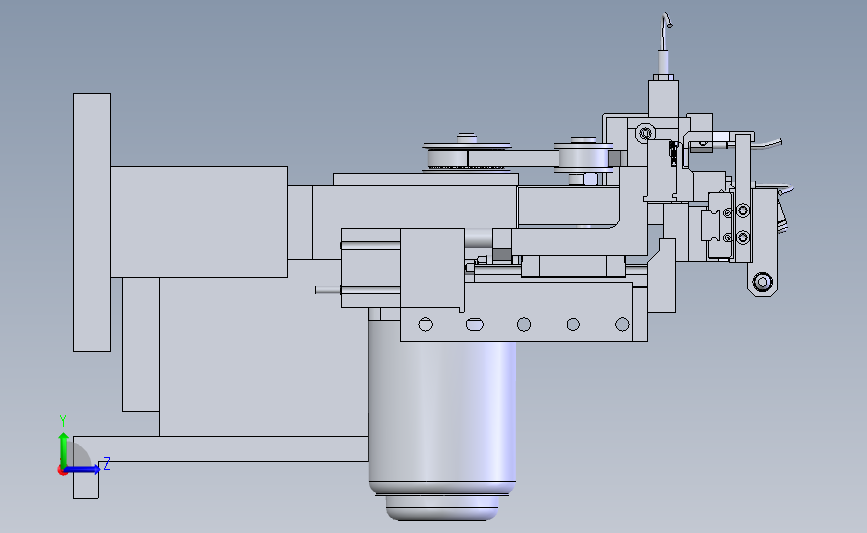
Task: Click the Y axis label
Action: 63,421
